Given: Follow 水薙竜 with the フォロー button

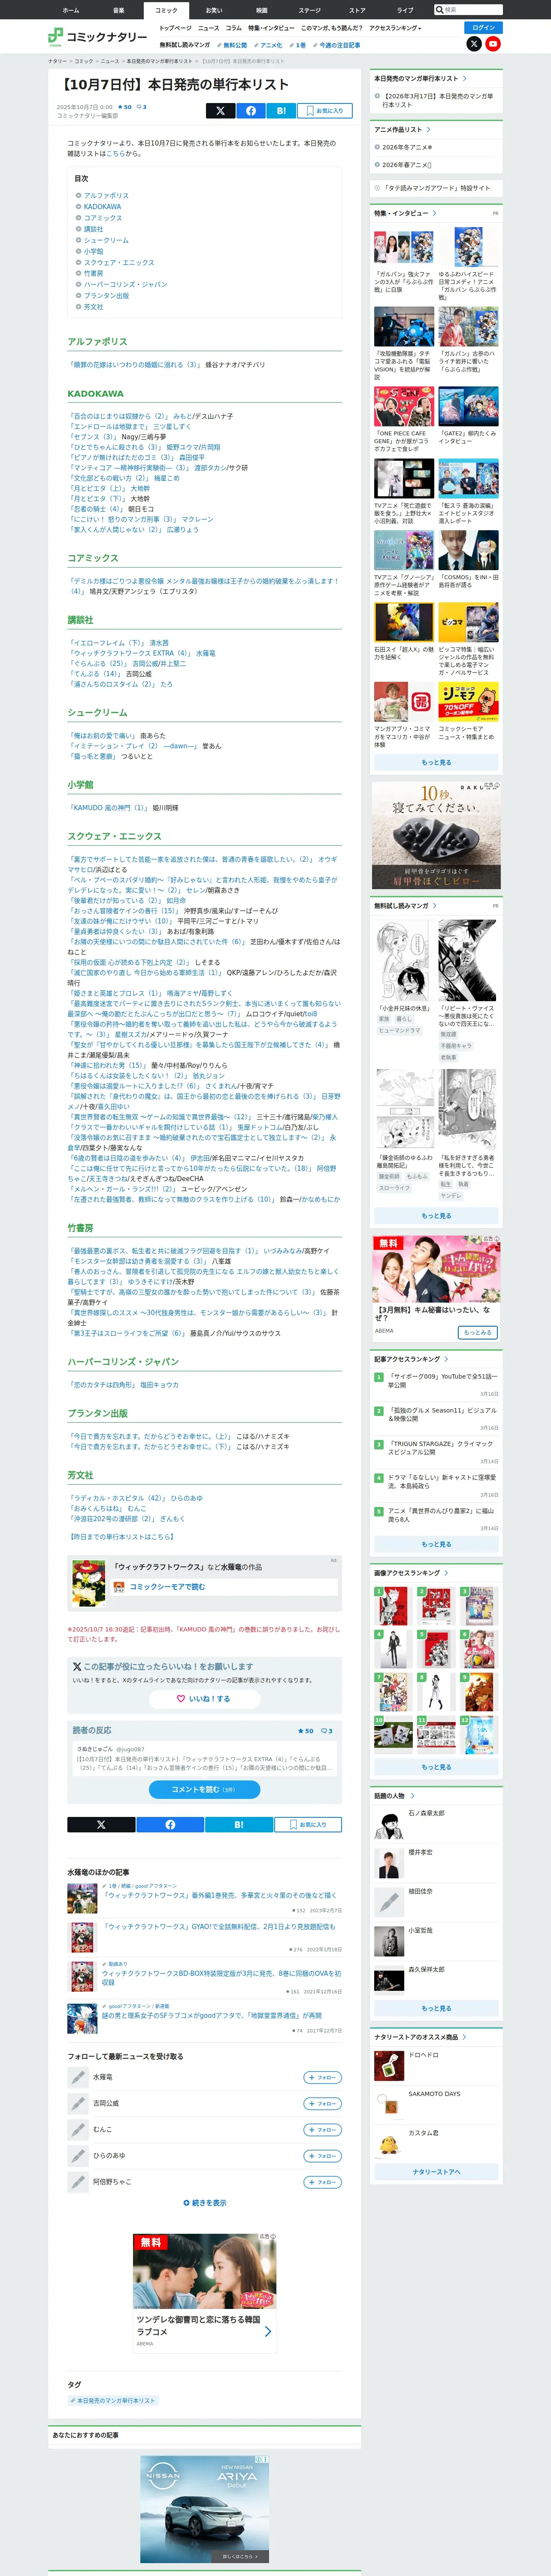Looking at the screenshot, I should click(323, 2077).
